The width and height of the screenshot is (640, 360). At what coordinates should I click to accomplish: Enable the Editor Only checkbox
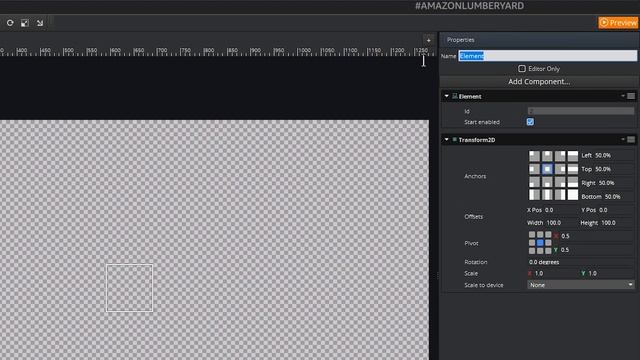click(522, 69)
